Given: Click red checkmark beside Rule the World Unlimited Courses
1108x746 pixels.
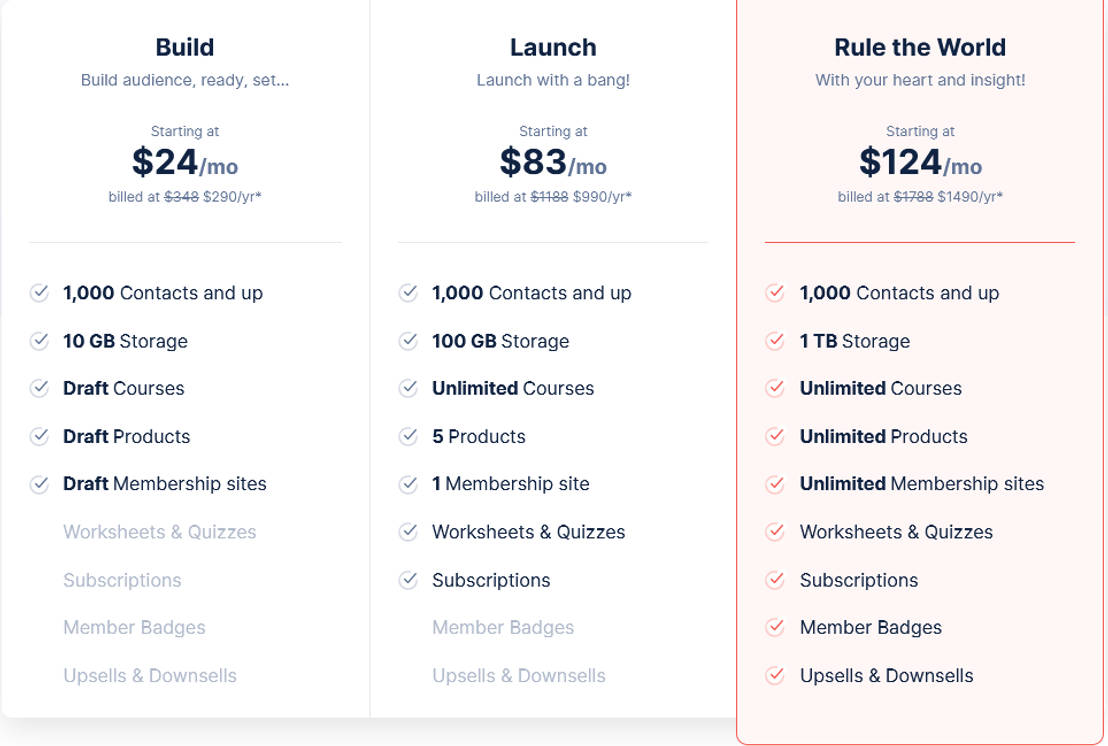Looking at the screenshot, I should [775, 388].
